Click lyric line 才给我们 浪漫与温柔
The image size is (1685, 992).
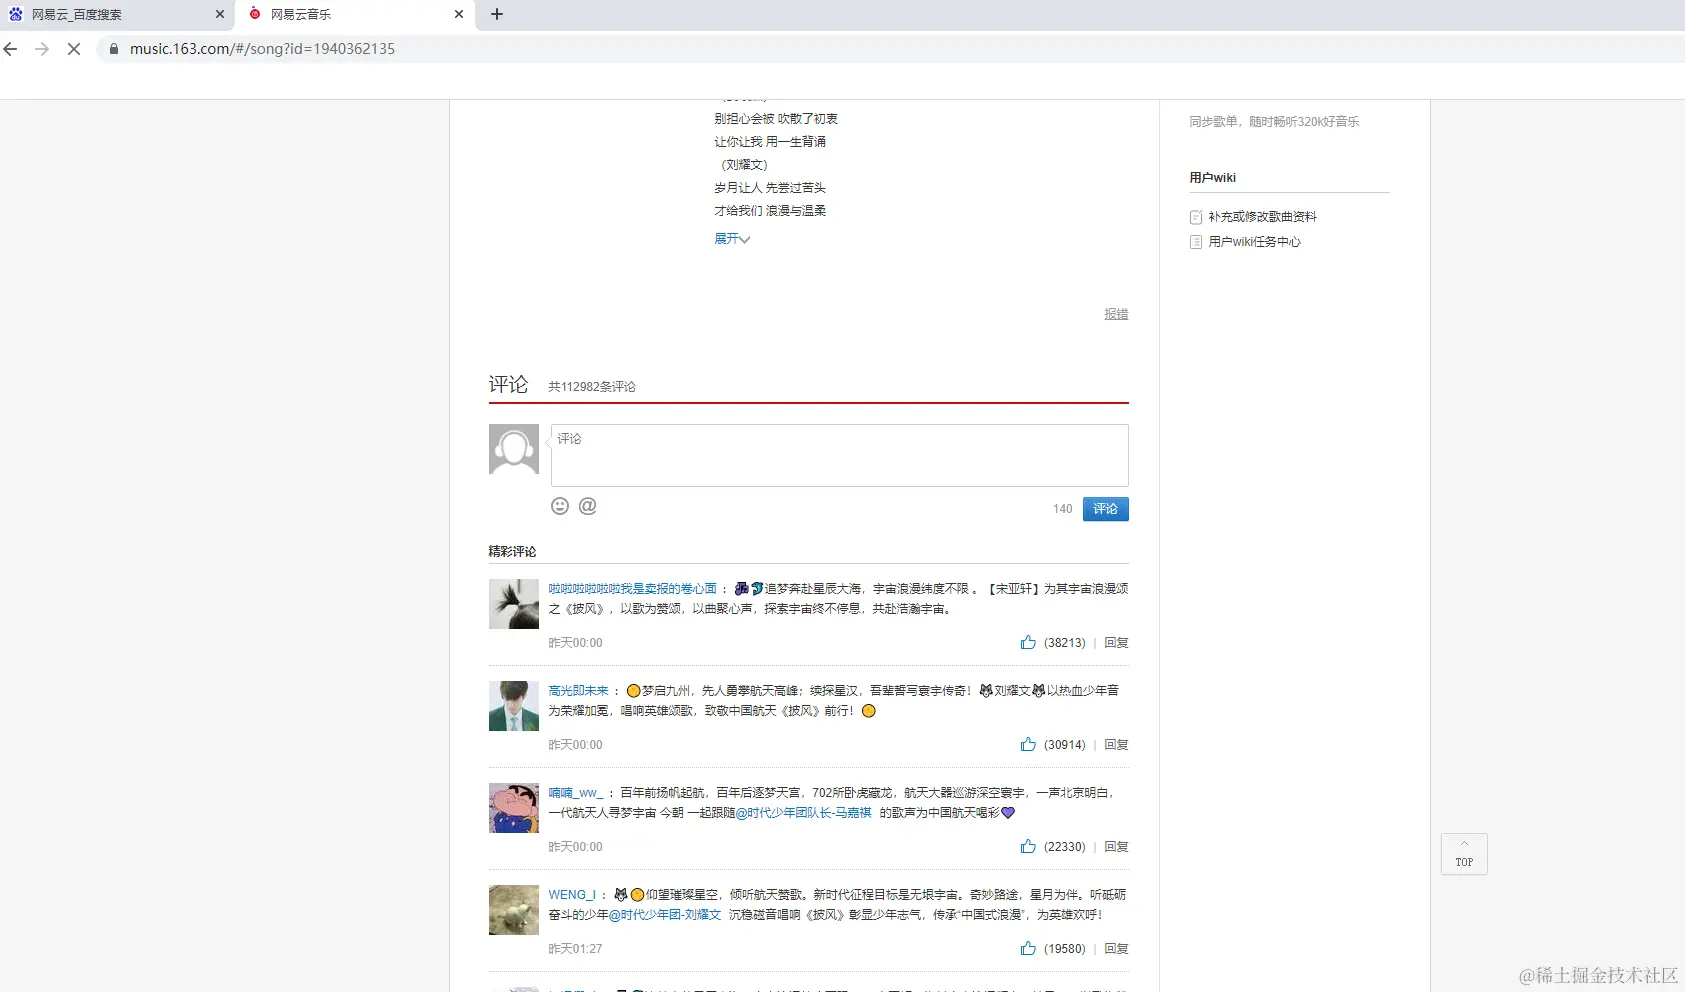click(x=770, y=211)
